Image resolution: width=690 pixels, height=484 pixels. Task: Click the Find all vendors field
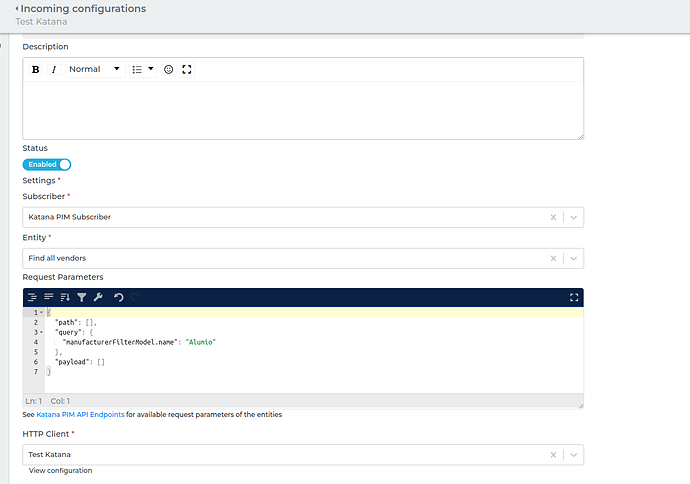click(x=303, y=258)
